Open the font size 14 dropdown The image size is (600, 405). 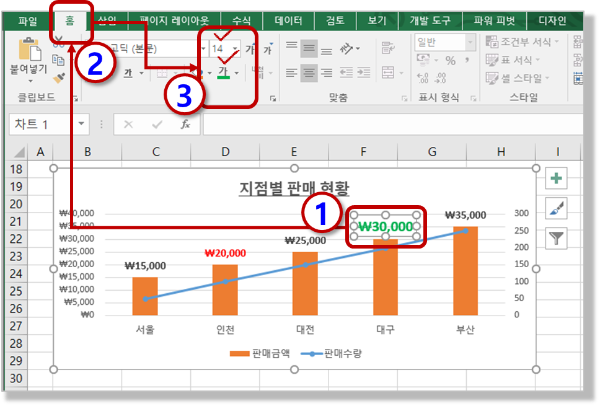(x=235, y=49)
